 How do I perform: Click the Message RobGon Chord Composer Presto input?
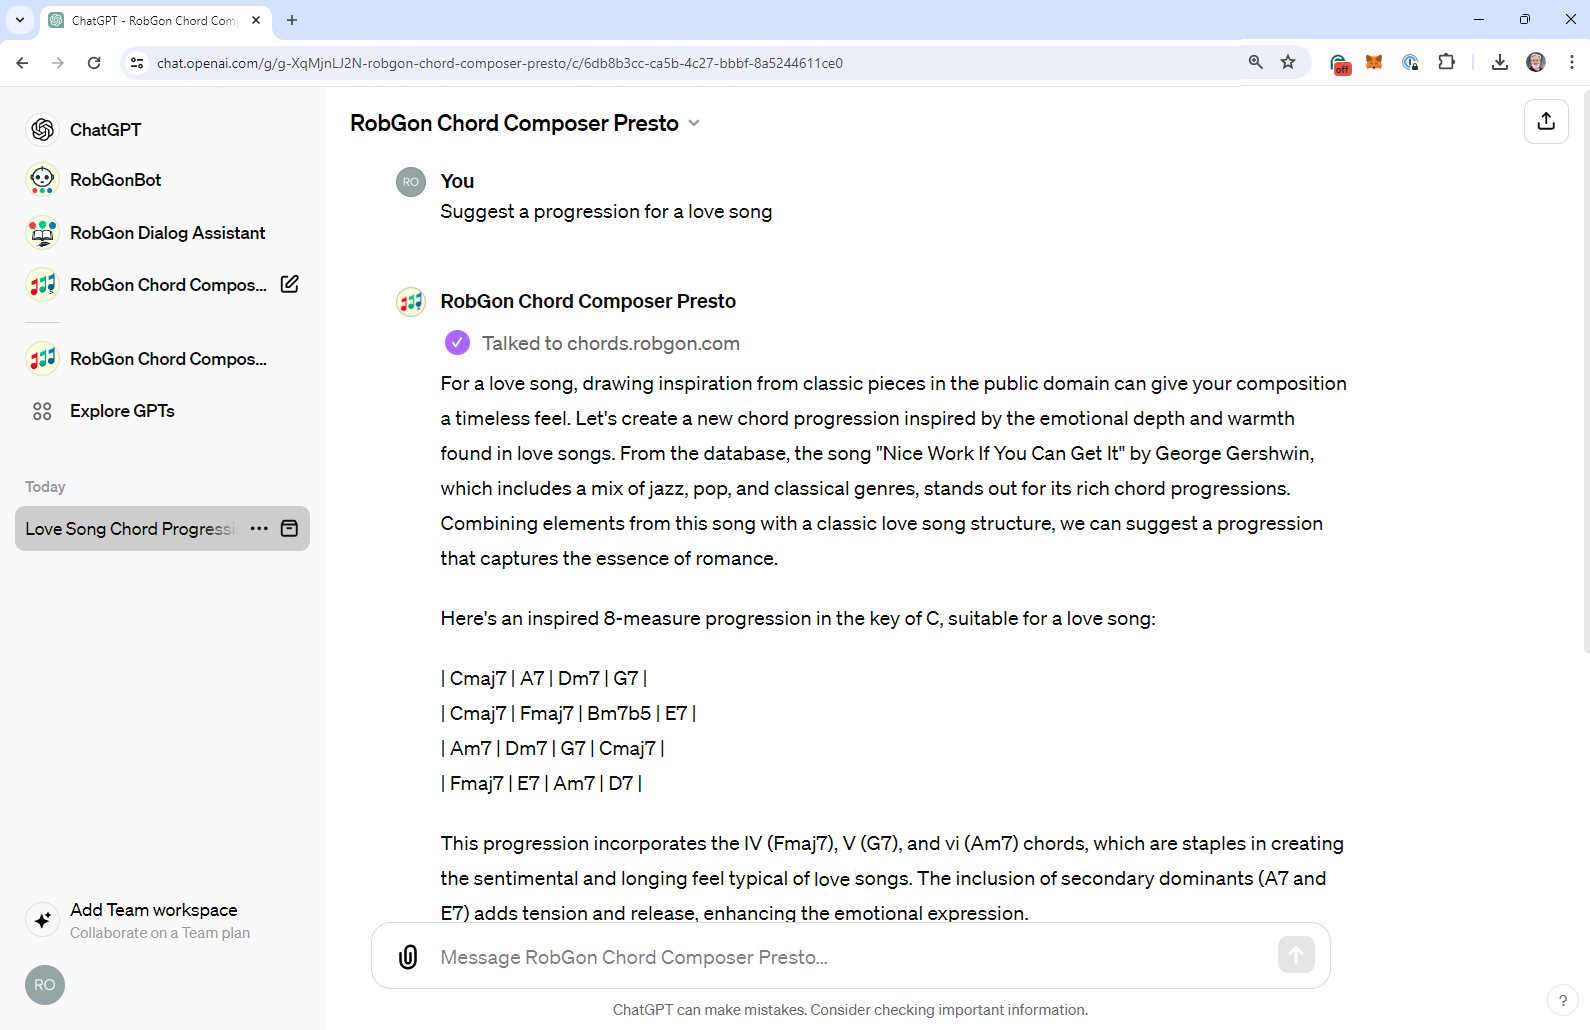click(850, 957)
